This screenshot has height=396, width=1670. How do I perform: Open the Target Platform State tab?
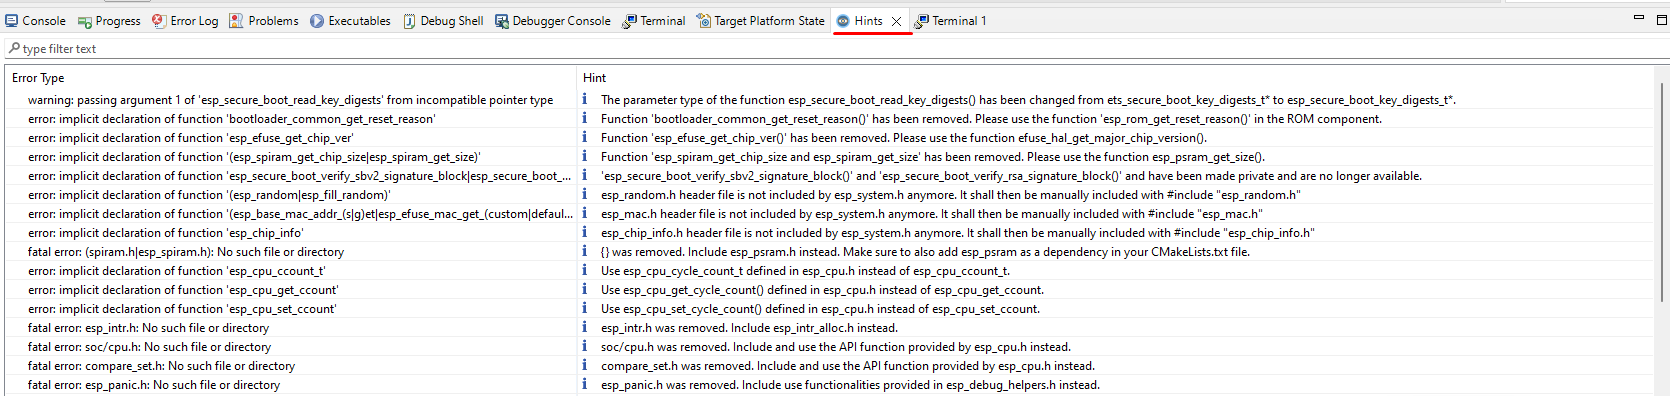point(760,21)
